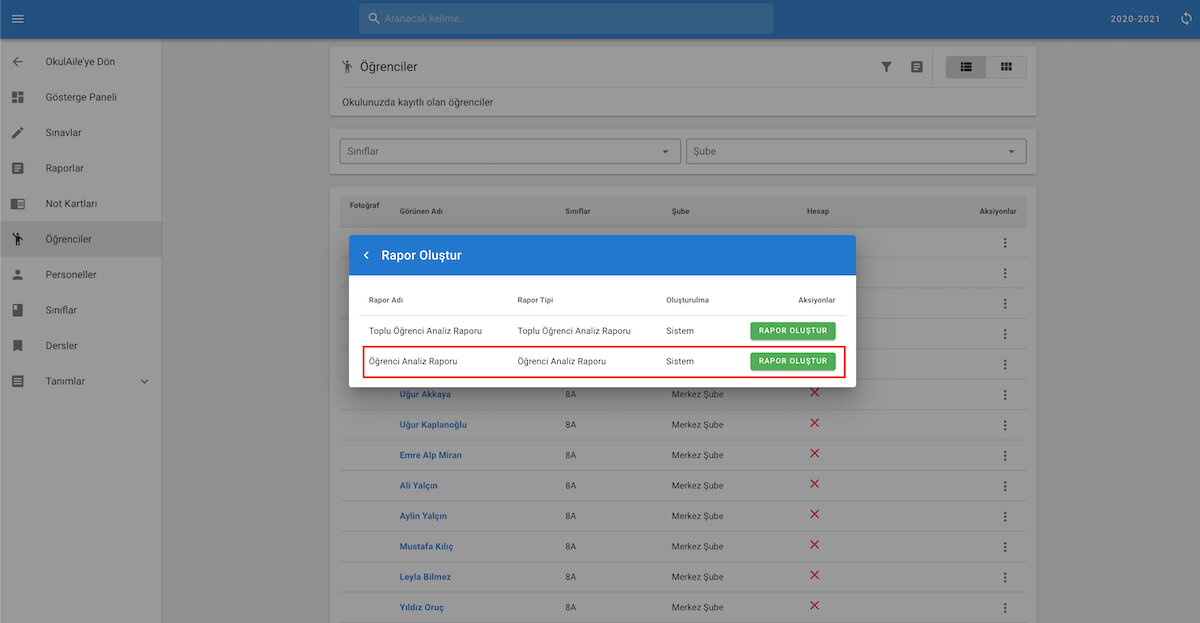The height and width of the screenshot is (623, 1200).
Task: Open actions menu for Emre Alp Miran
Action: 1005,456
